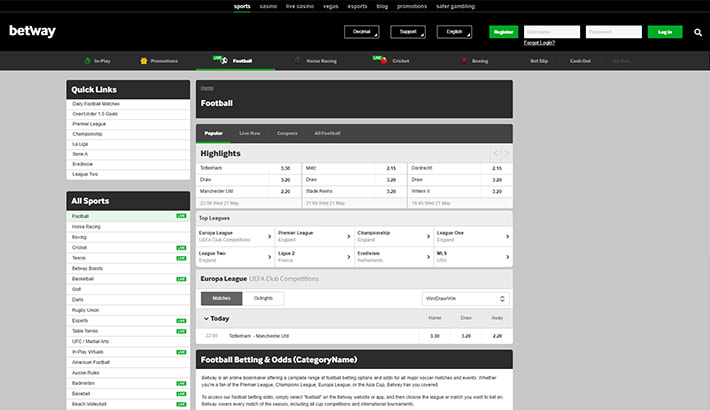Go to next Highlights slide arrow
The height and width of the screenshot is (410, 710).
[x=507, y=154]
